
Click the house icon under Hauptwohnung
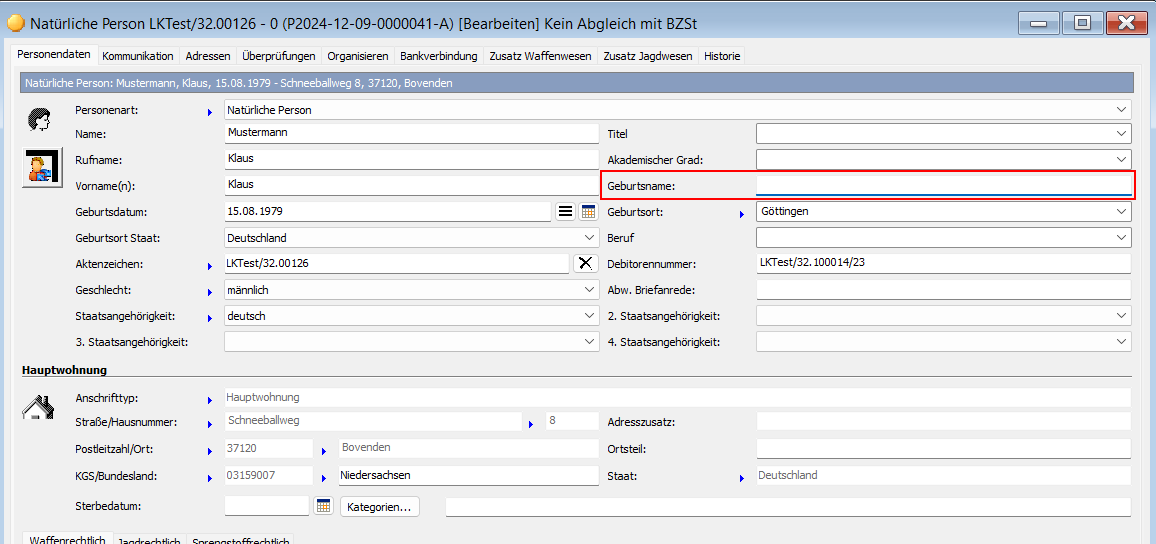point(38,406)
